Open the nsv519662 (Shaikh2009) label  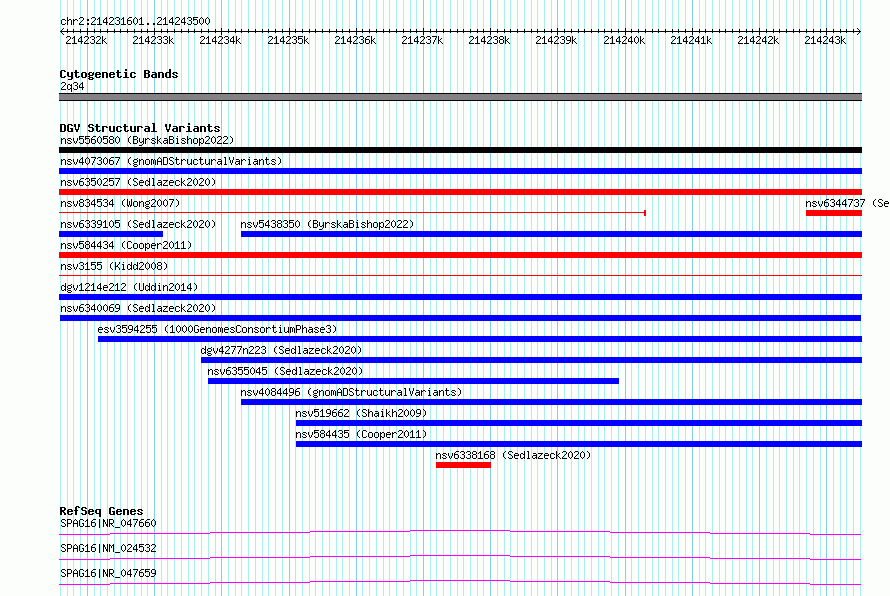(x=361, y=413)
